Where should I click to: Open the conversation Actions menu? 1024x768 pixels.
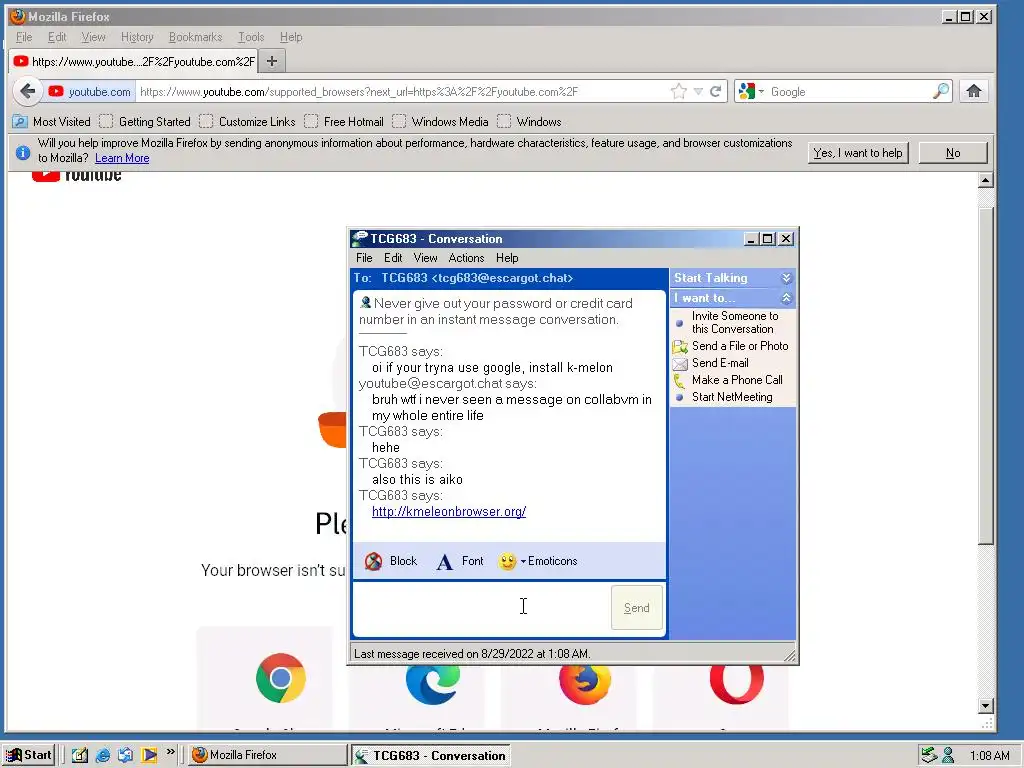point(466,258)
